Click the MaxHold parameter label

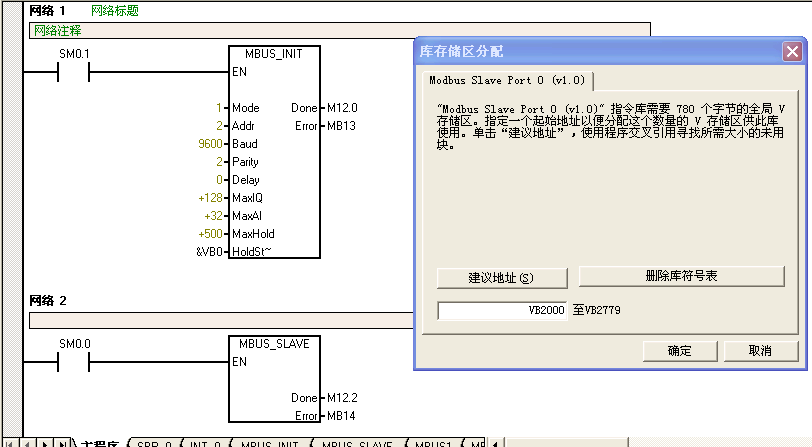(253, 234)
